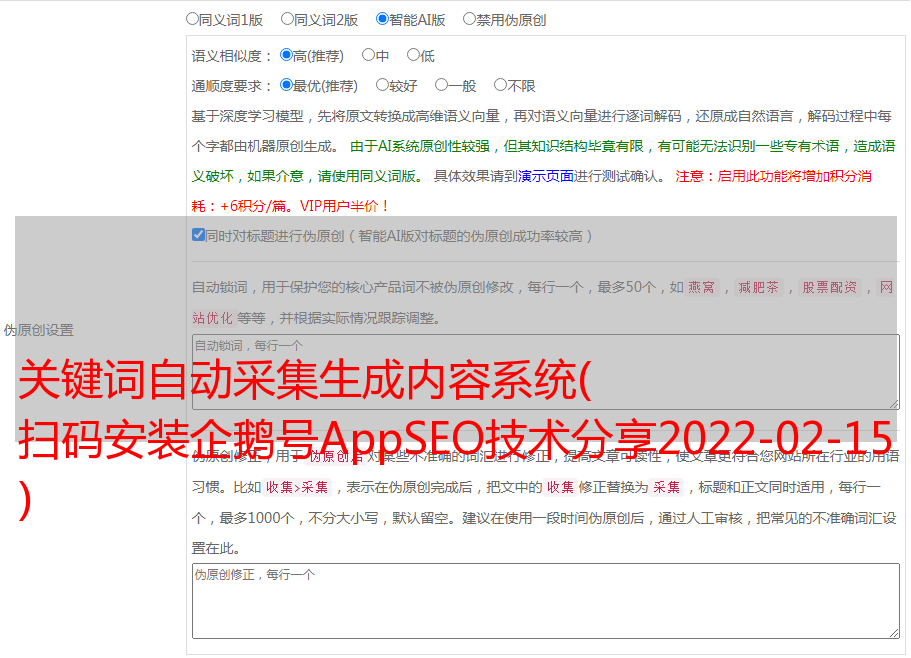The height and width of the screenshot is (658, 911).
Task: Focus the 自动锁词 textarea
Action: [546, 372]
